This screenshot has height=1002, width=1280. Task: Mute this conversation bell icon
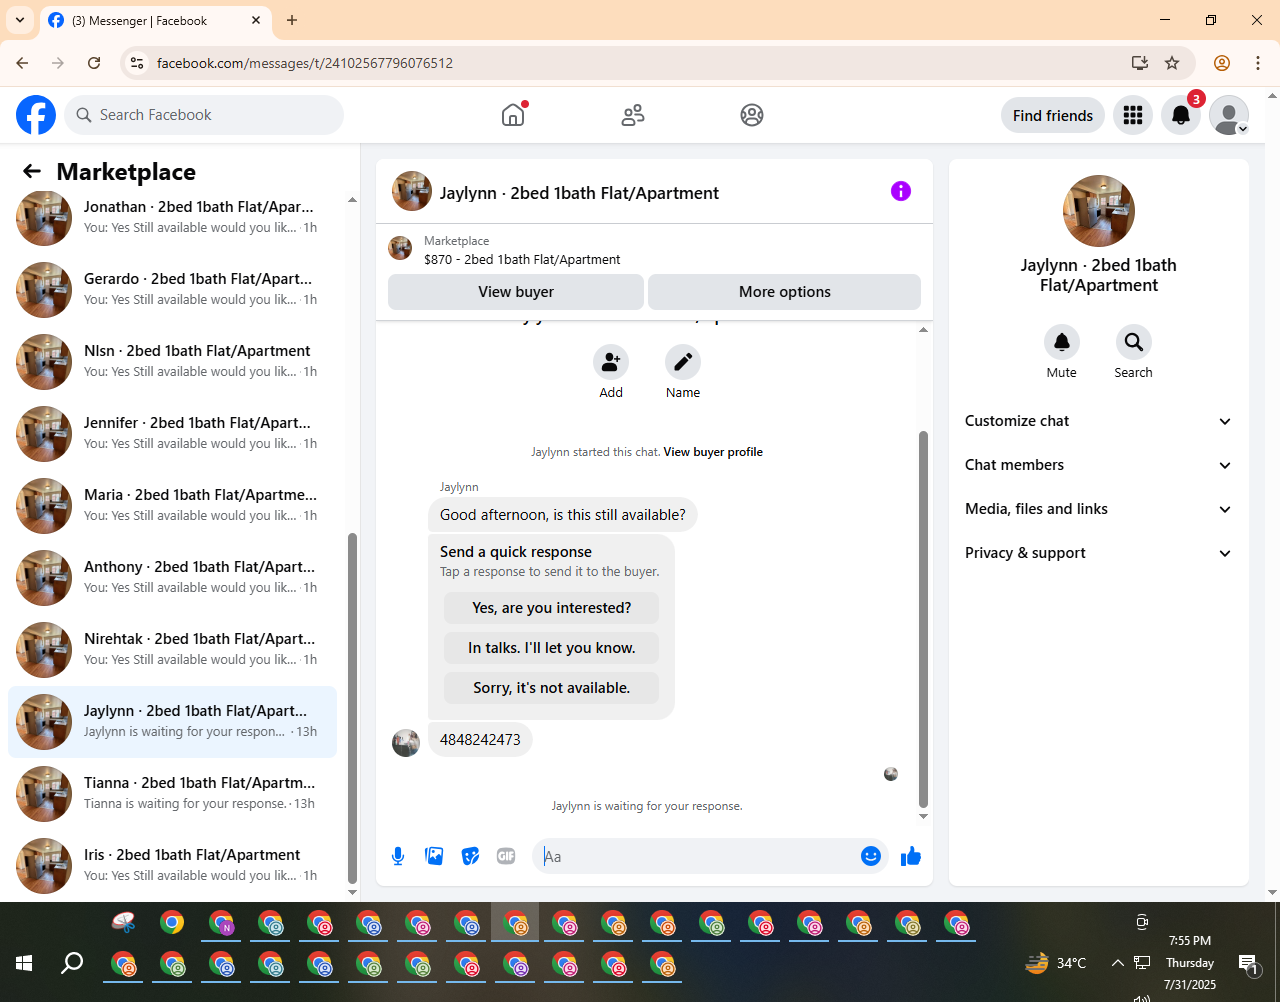pos(1062,342)
